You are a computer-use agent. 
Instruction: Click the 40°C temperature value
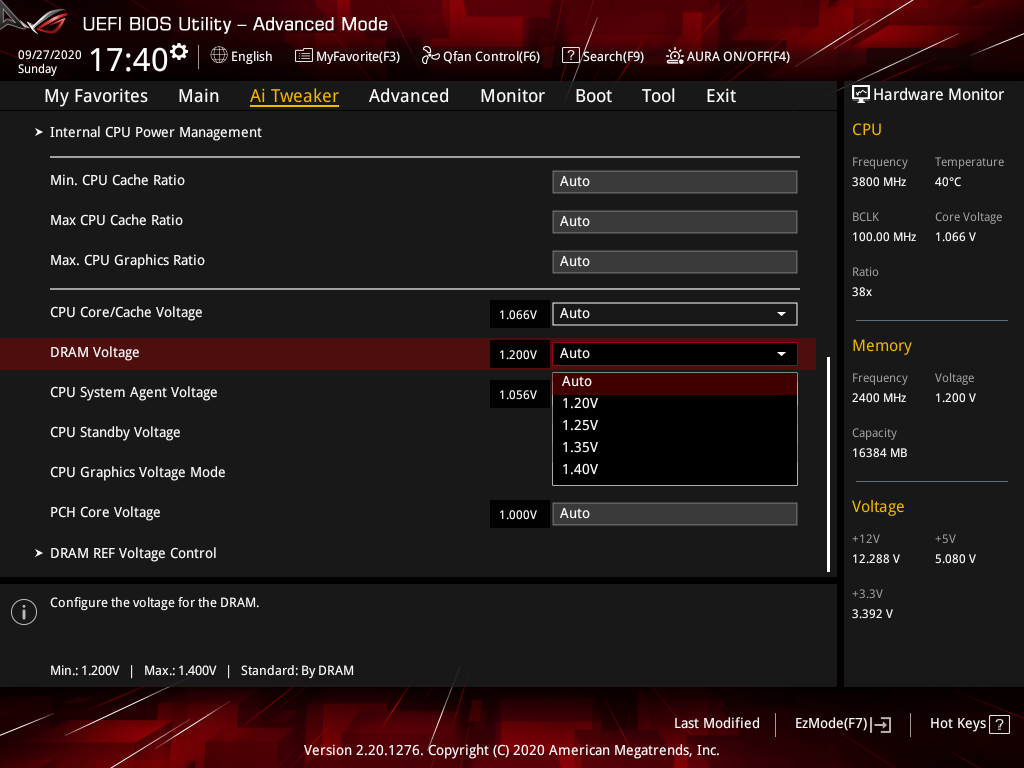948,182
